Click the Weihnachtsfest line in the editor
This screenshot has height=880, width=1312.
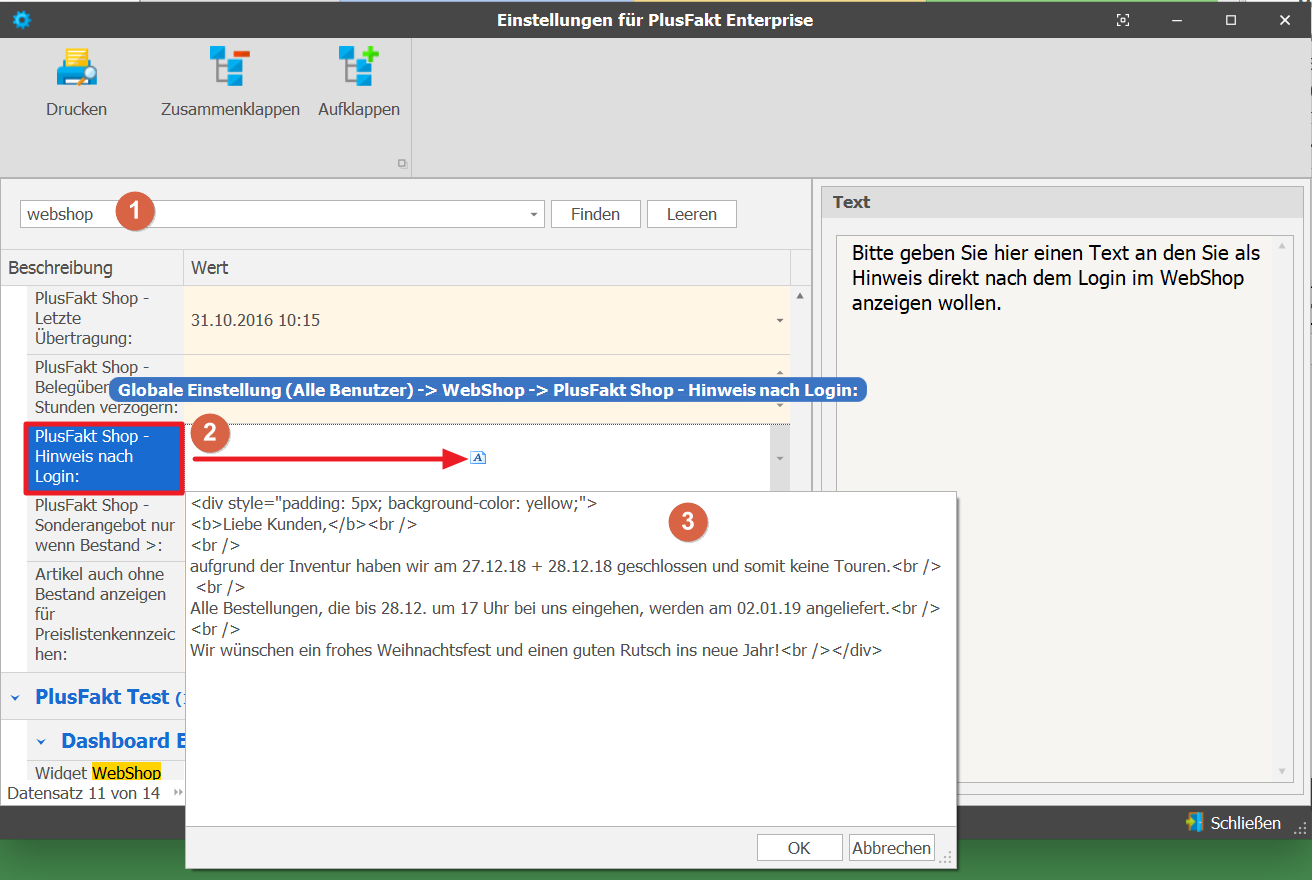[536, 650]
